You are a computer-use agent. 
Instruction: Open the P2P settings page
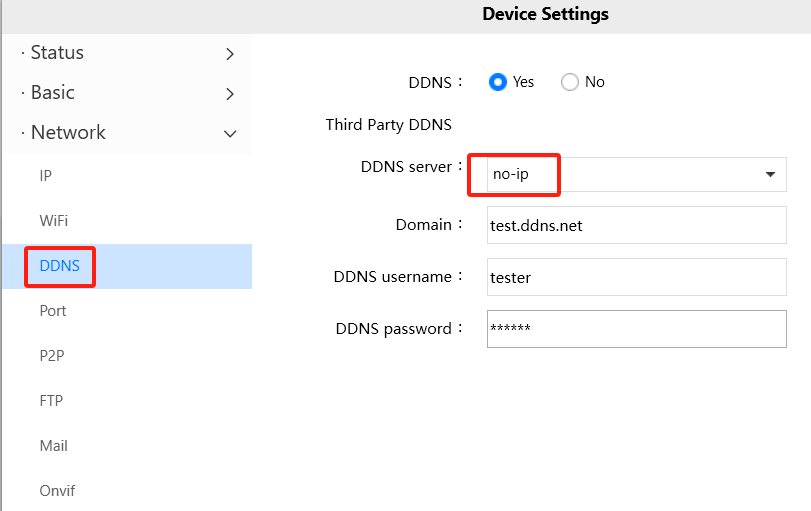point(52,356)
